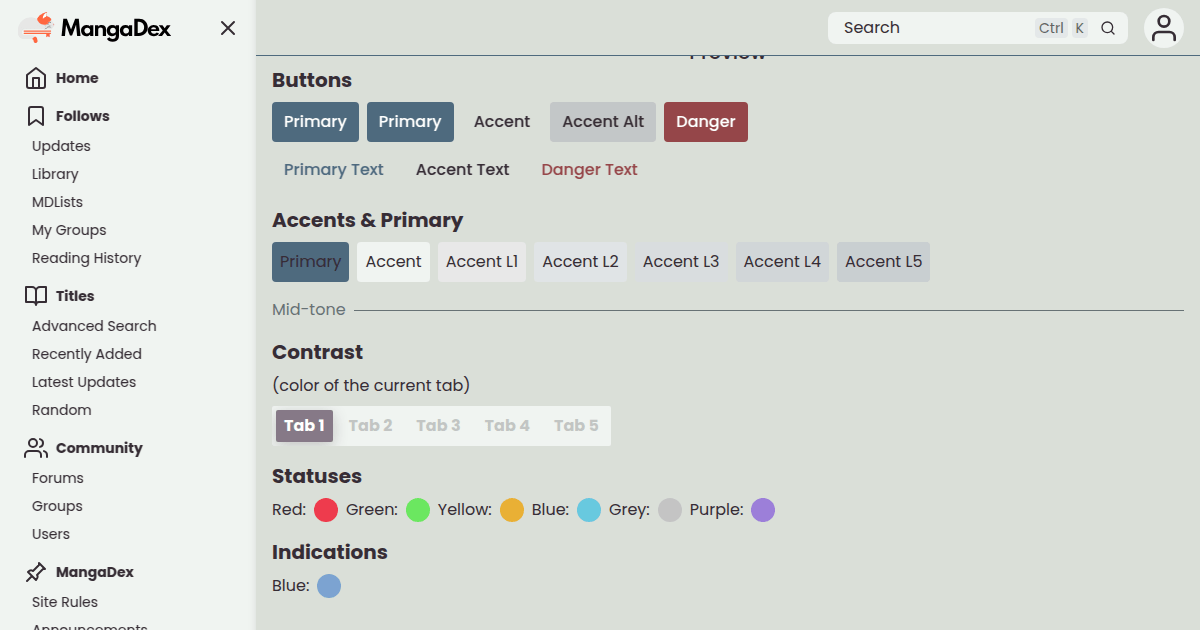Click the search magnifier icon

pos(1108,28)
